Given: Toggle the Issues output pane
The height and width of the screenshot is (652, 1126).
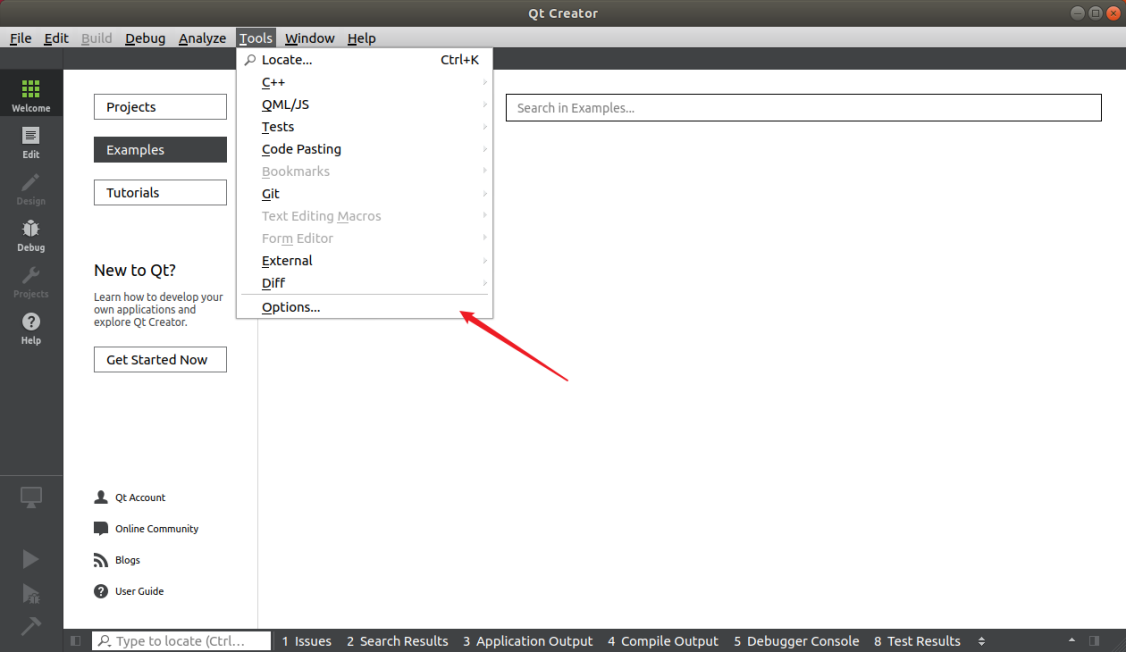Looking at the screenshot, I should (x=306, y=641).
